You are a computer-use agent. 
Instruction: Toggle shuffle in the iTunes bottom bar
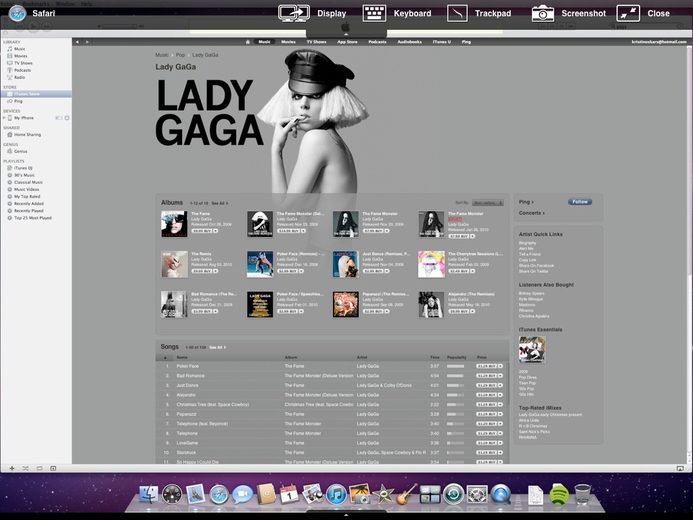[x=25, y=468]
